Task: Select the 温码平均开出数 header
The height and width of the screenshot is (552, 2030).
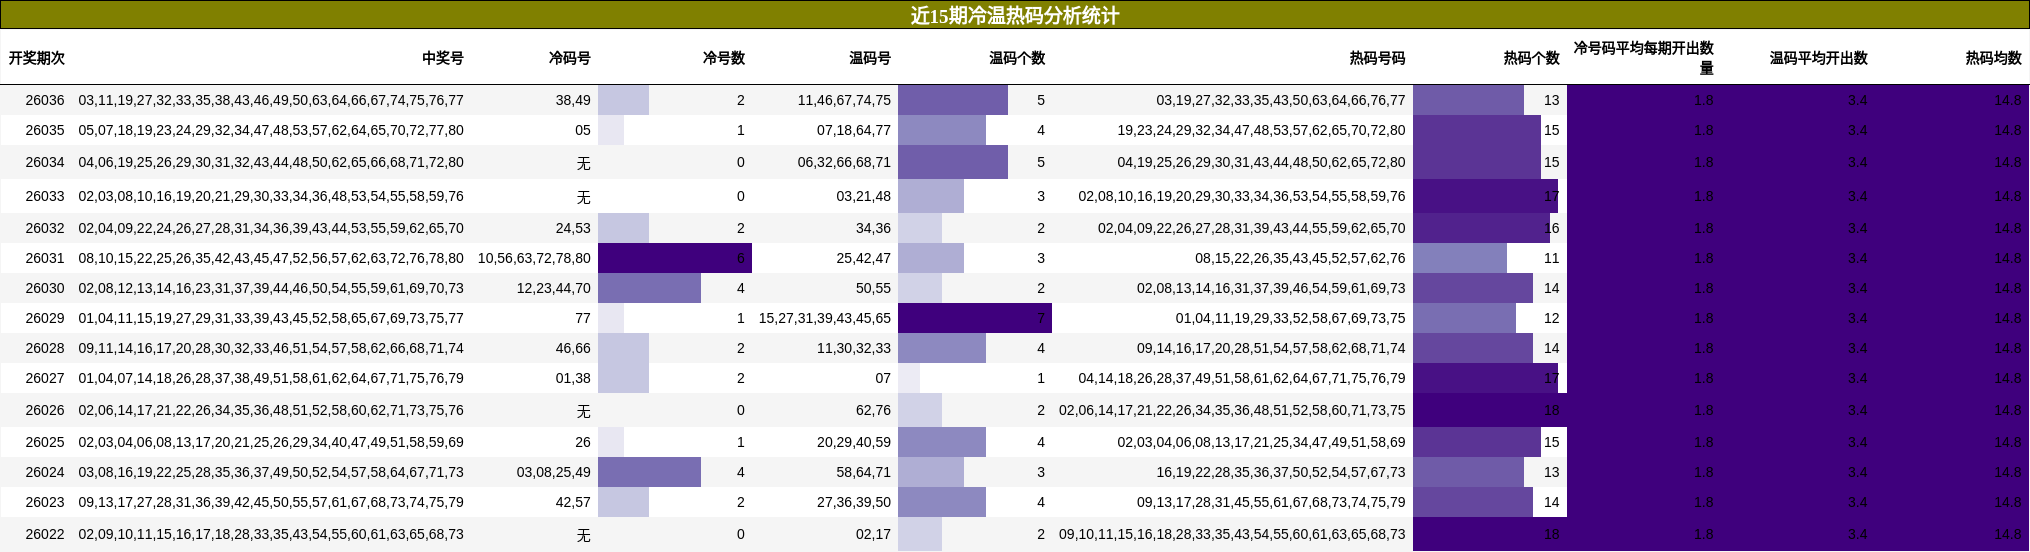Action: [1819, 58]
